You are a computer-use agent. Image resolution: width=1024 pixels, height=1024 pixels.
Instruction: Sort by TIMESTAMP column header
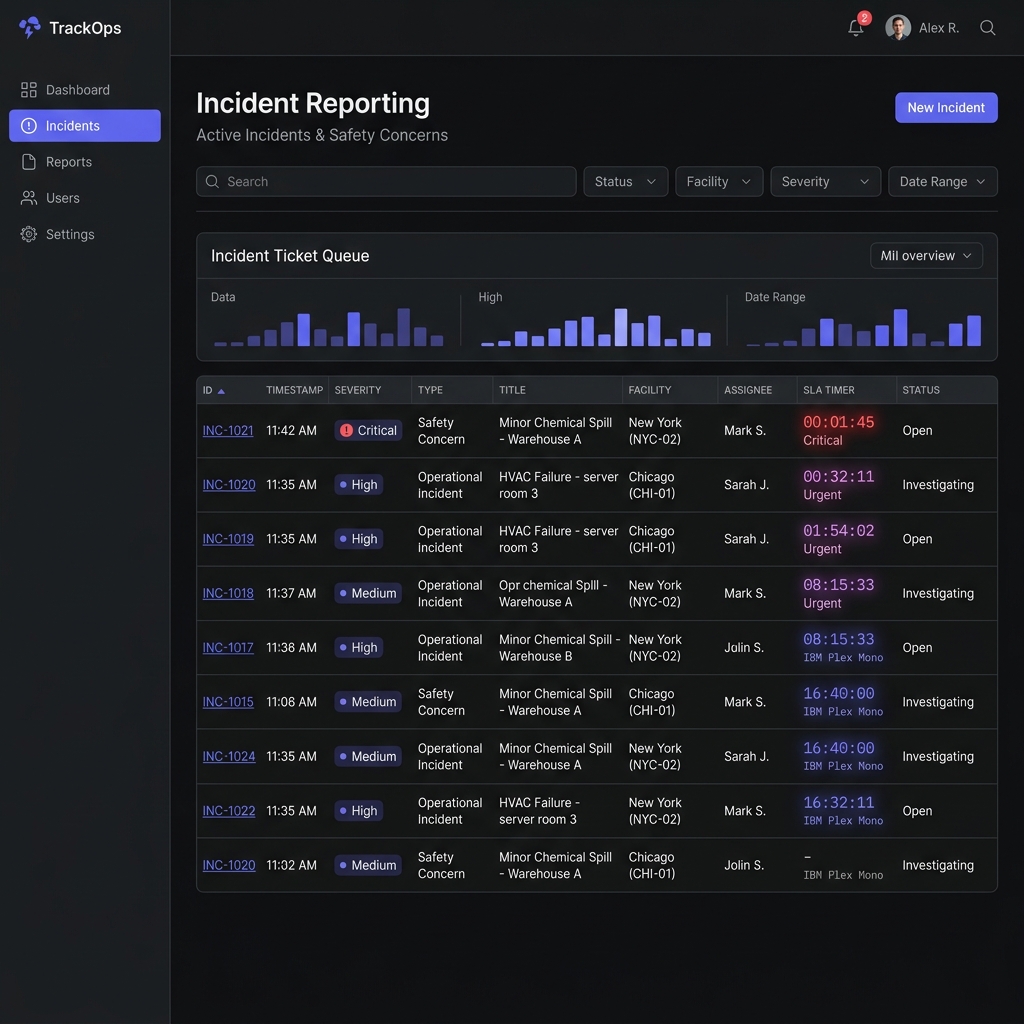click(295, 390)
